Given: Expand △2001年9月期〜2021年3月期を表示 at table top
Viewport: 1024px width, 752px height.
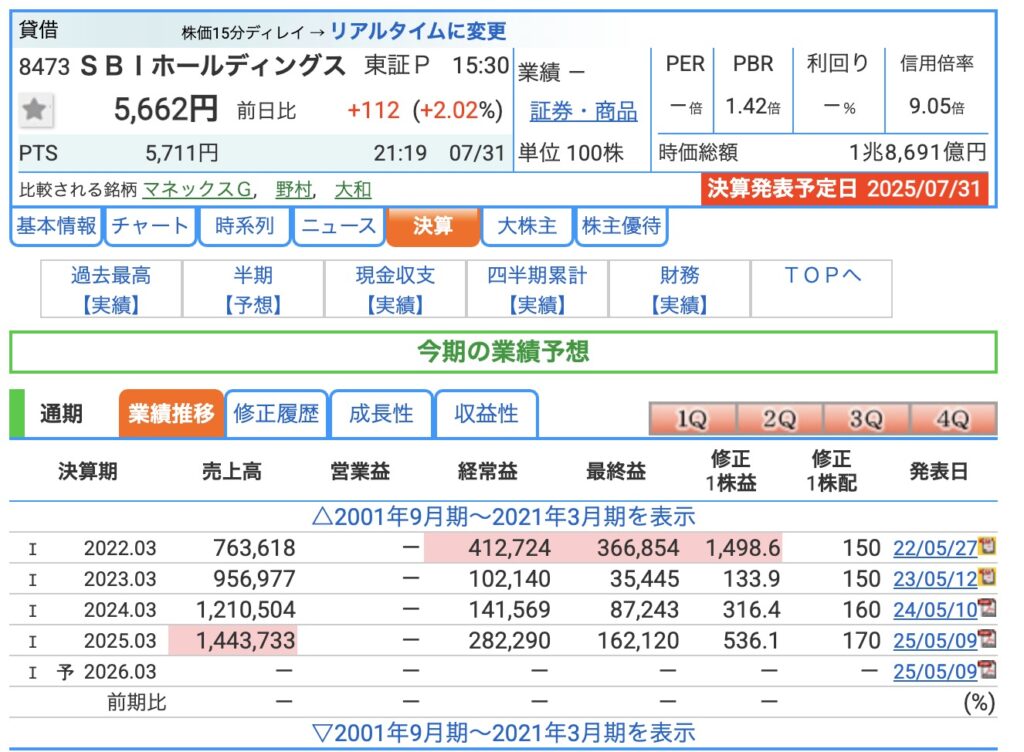Looking at the screenshot, I should (504, 516).
